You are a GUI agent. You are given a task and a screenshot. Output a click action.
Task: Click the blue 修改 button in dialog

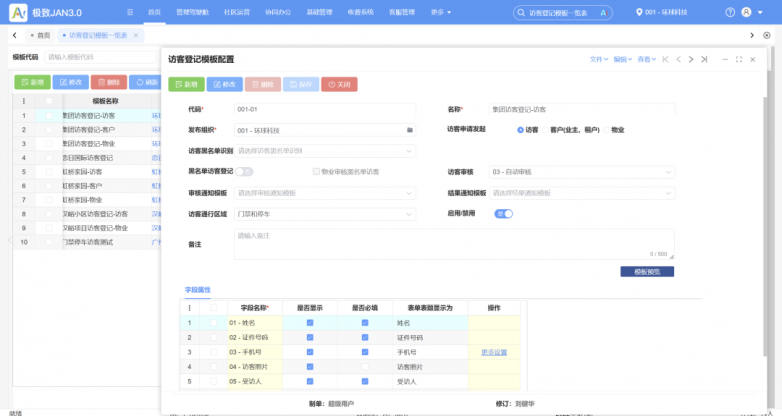pos(224,84)
